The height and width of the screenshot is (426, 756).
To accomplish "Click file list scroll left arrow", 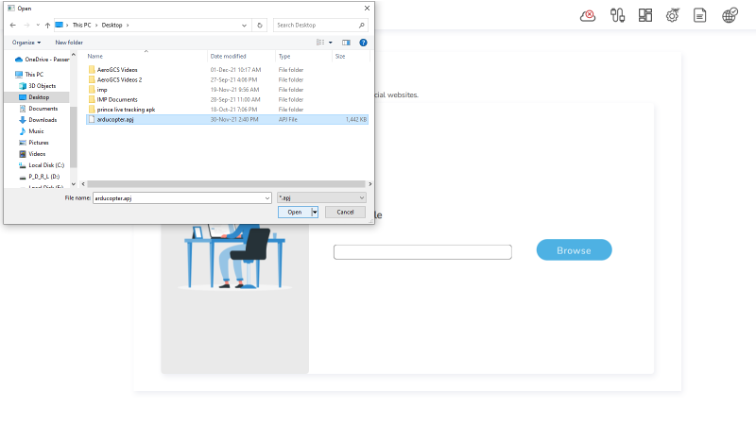I will click(x=83, y=184).
